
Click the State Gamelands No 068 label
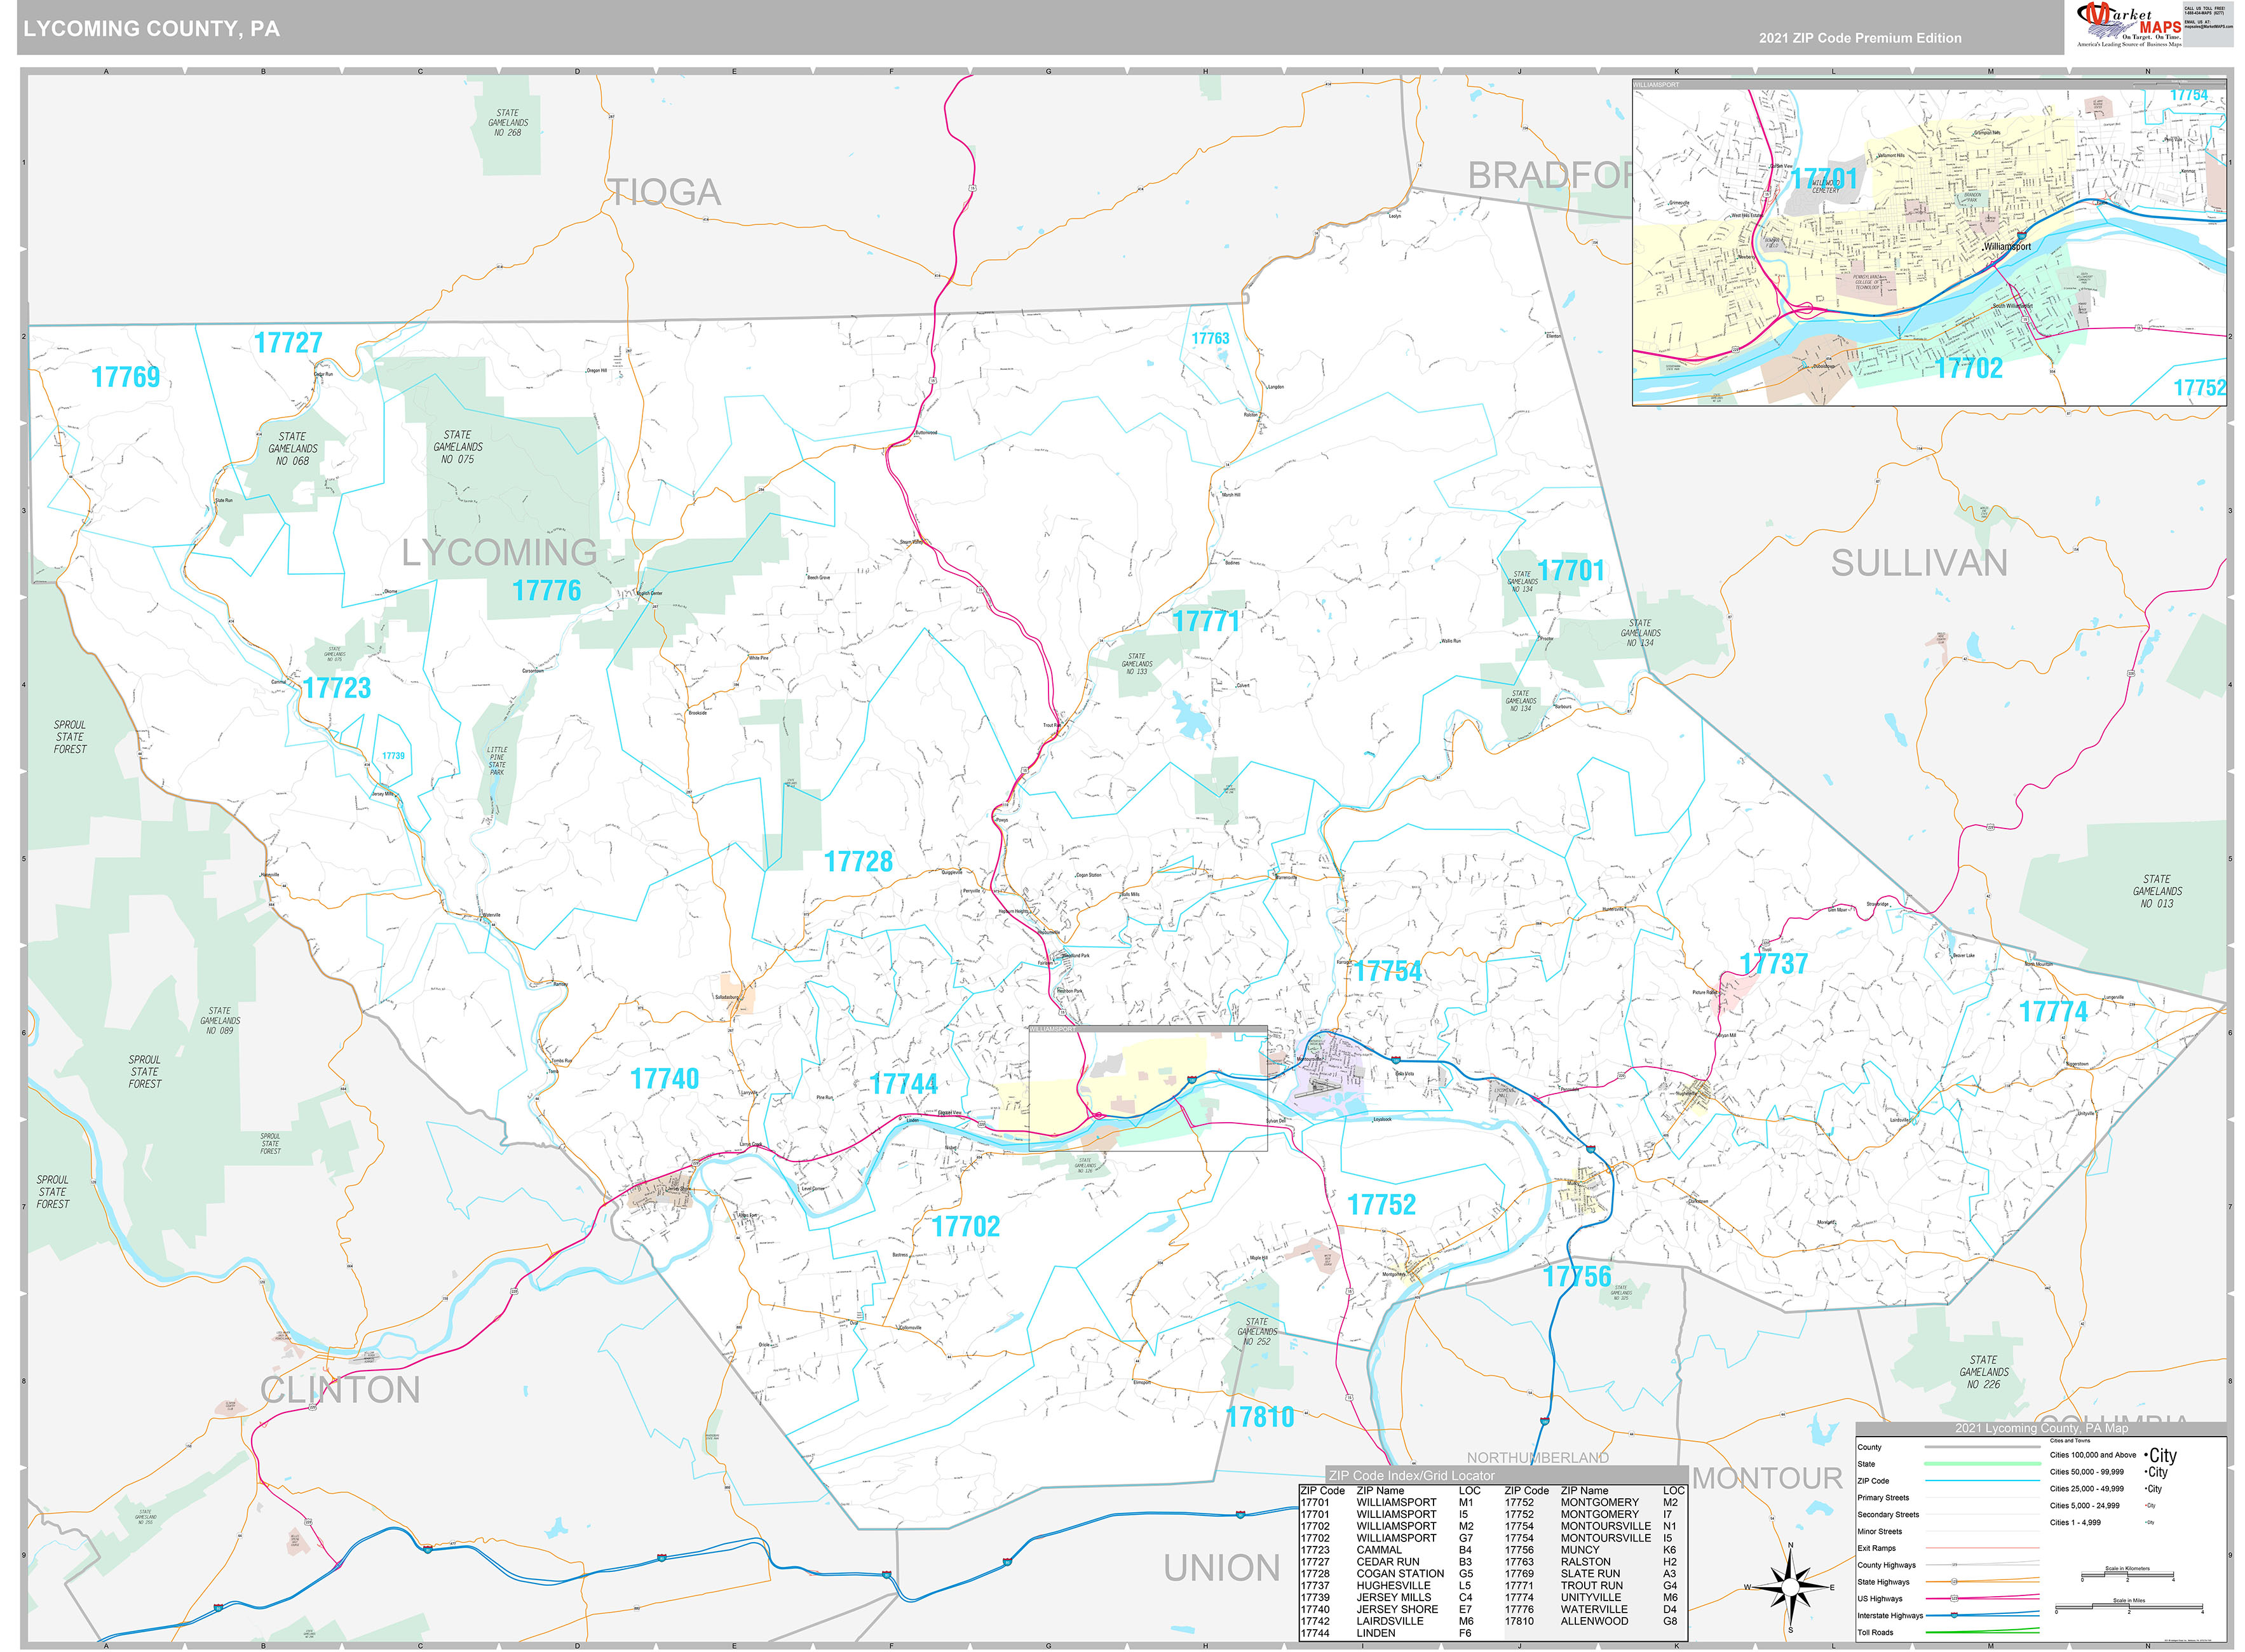tap(293, 449)
